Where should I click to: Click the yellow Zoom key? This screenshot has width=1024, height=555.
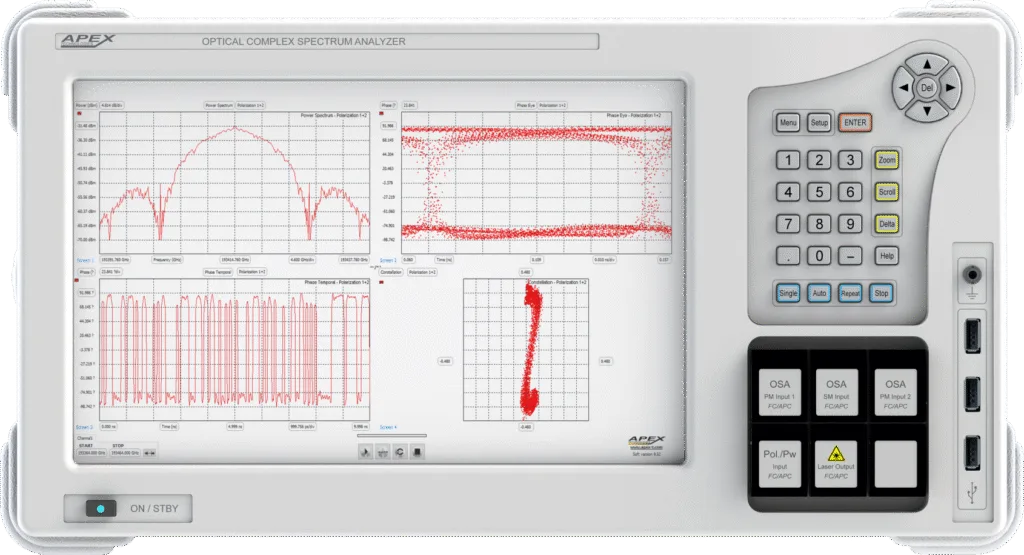[x=887, y=160]
